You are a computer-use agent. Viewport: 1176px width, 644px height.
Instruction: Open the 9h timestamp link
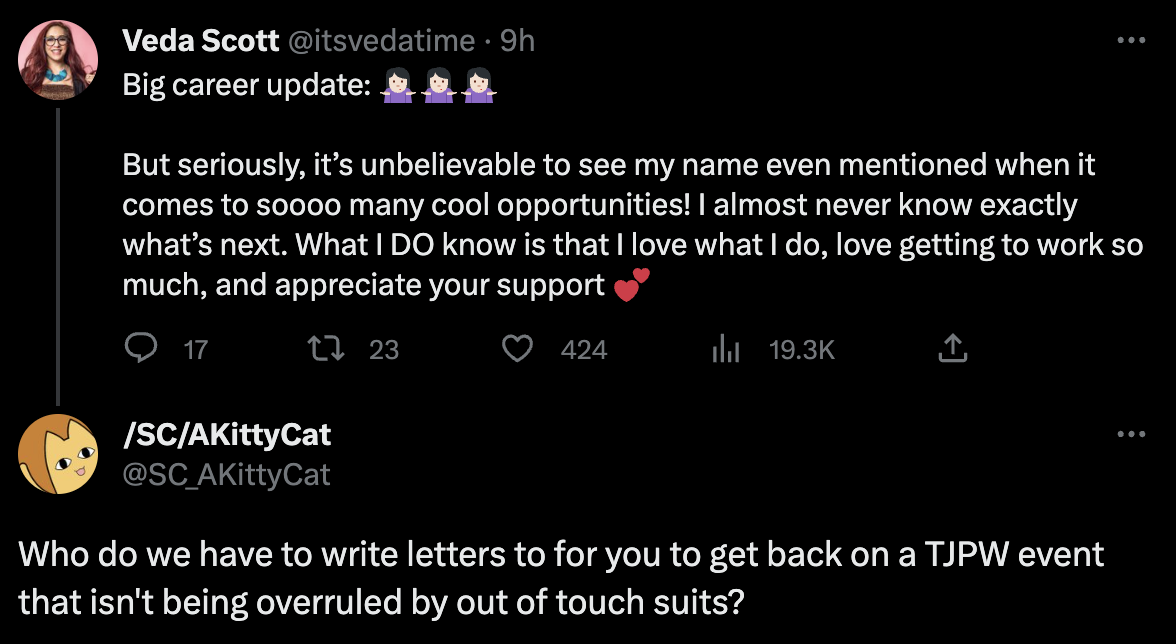click(x=518, y=41)
